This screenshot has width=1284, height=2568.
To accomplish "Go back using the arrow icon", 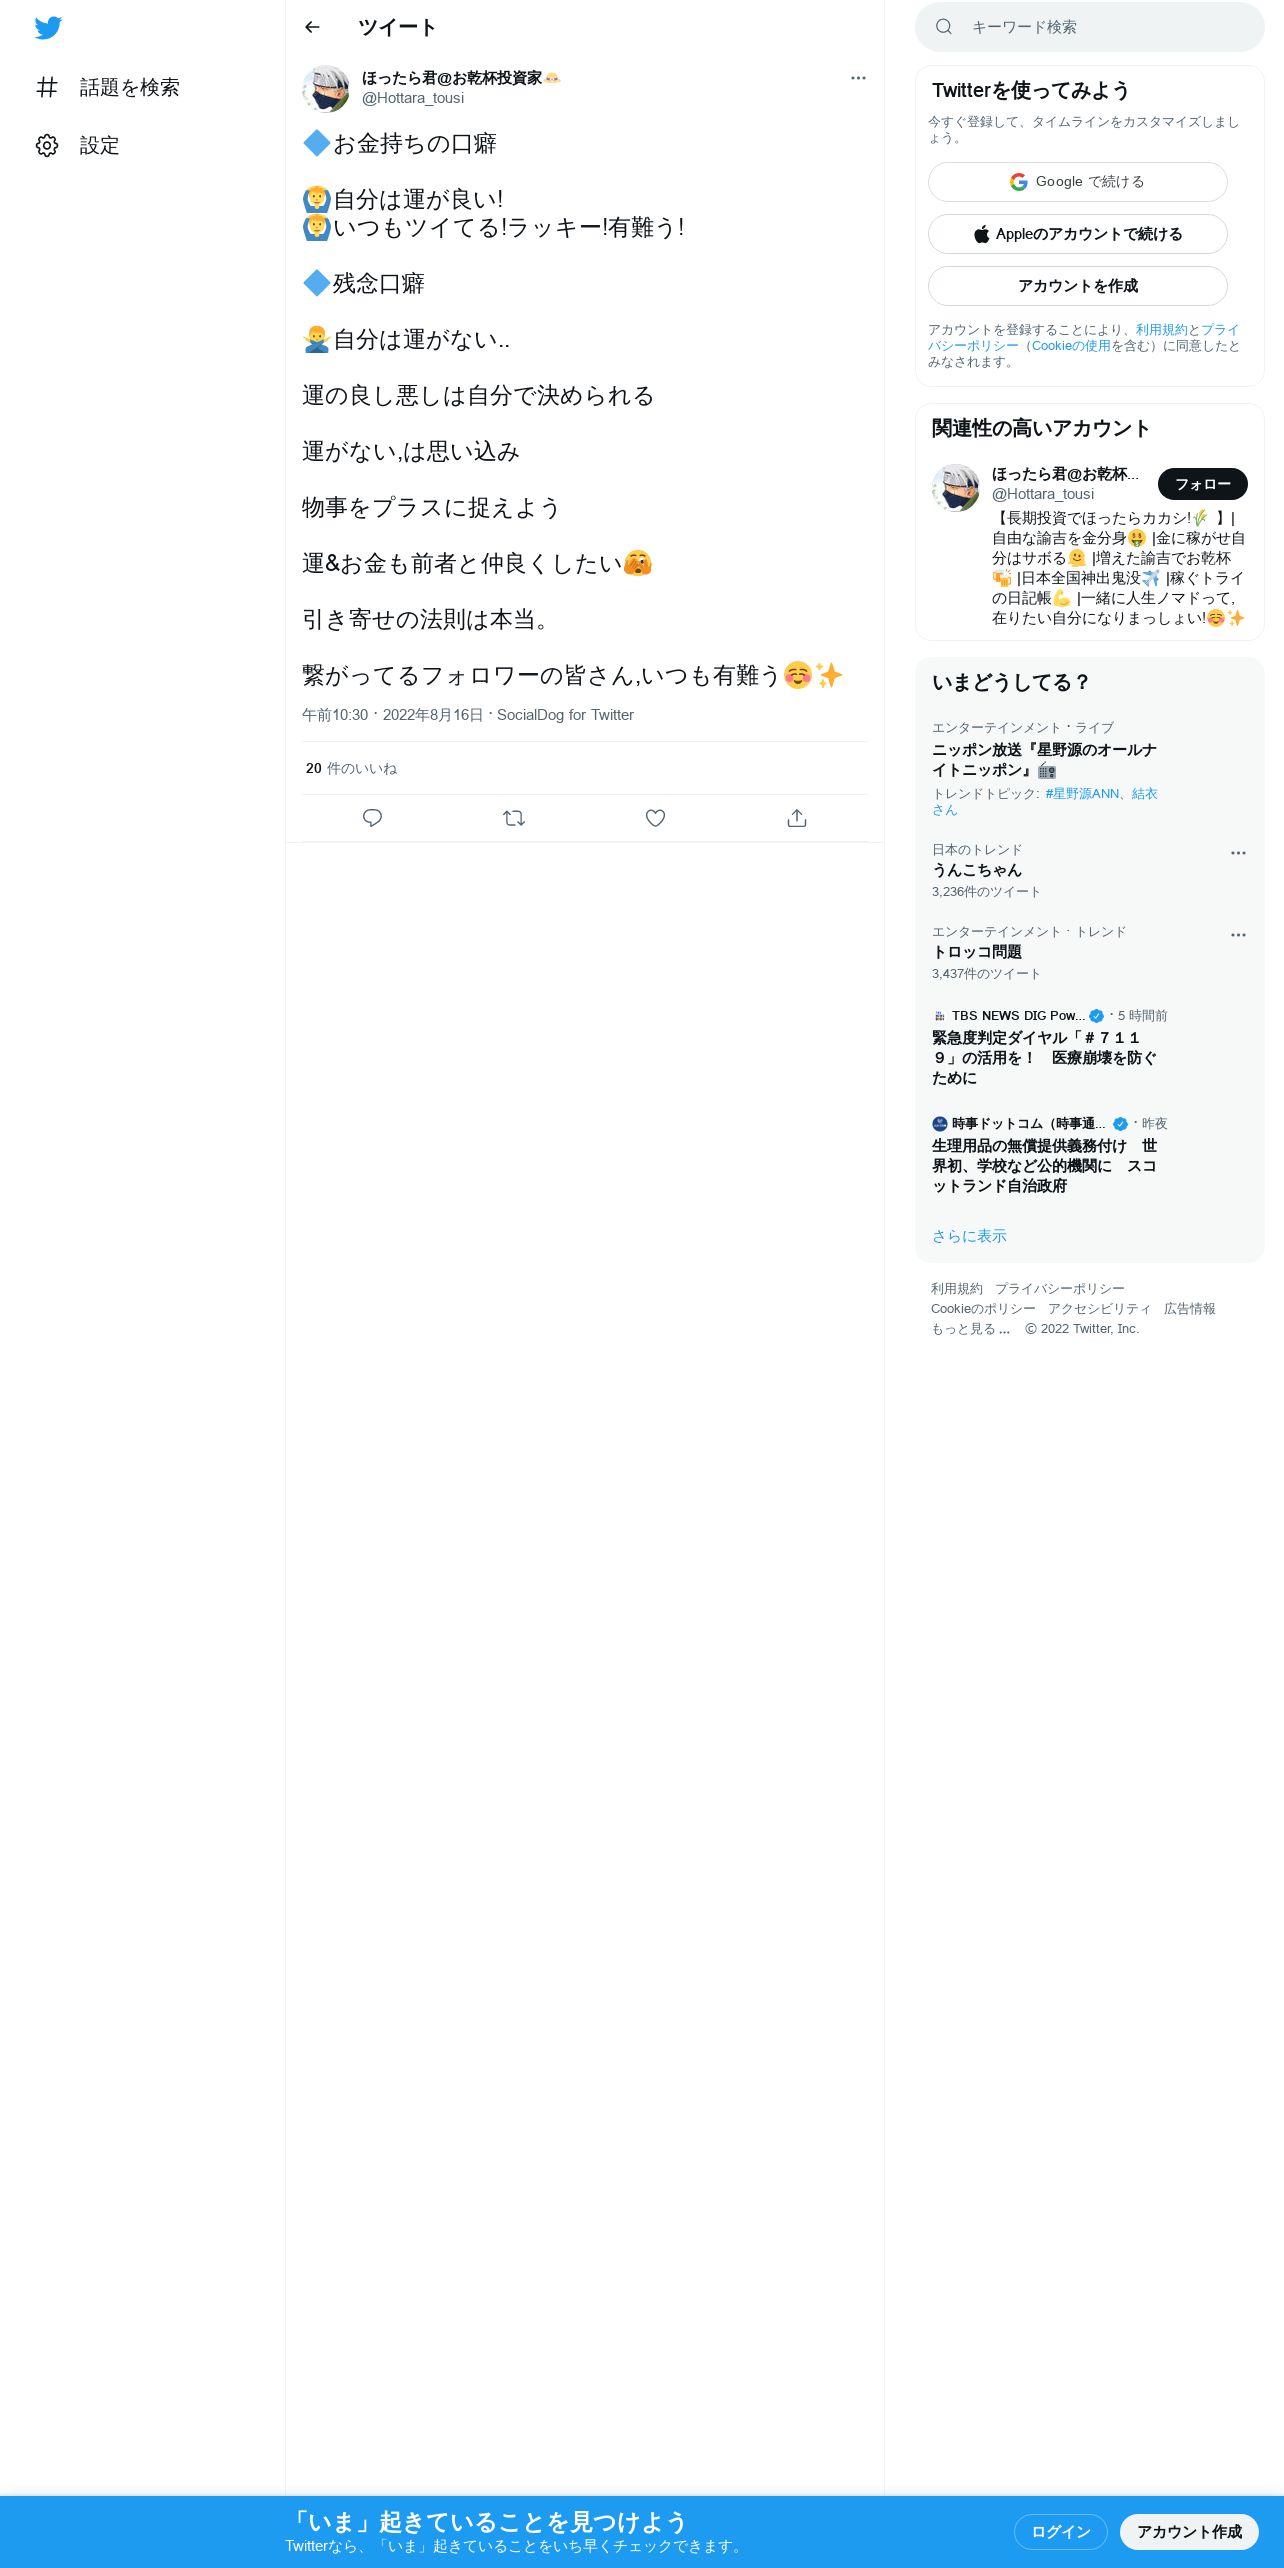I will click(312, 27).
